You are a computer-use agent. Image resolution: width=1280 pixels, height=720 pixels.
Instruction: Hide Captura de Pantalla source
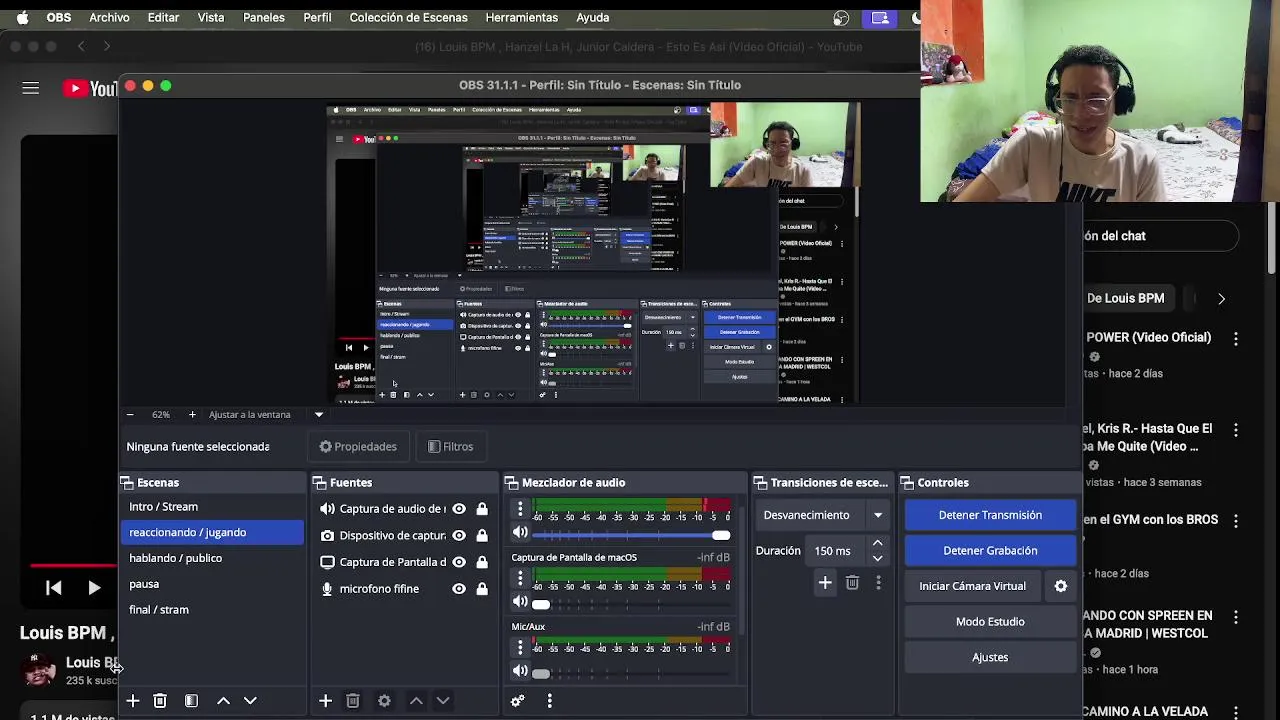(x=459, y=562)
